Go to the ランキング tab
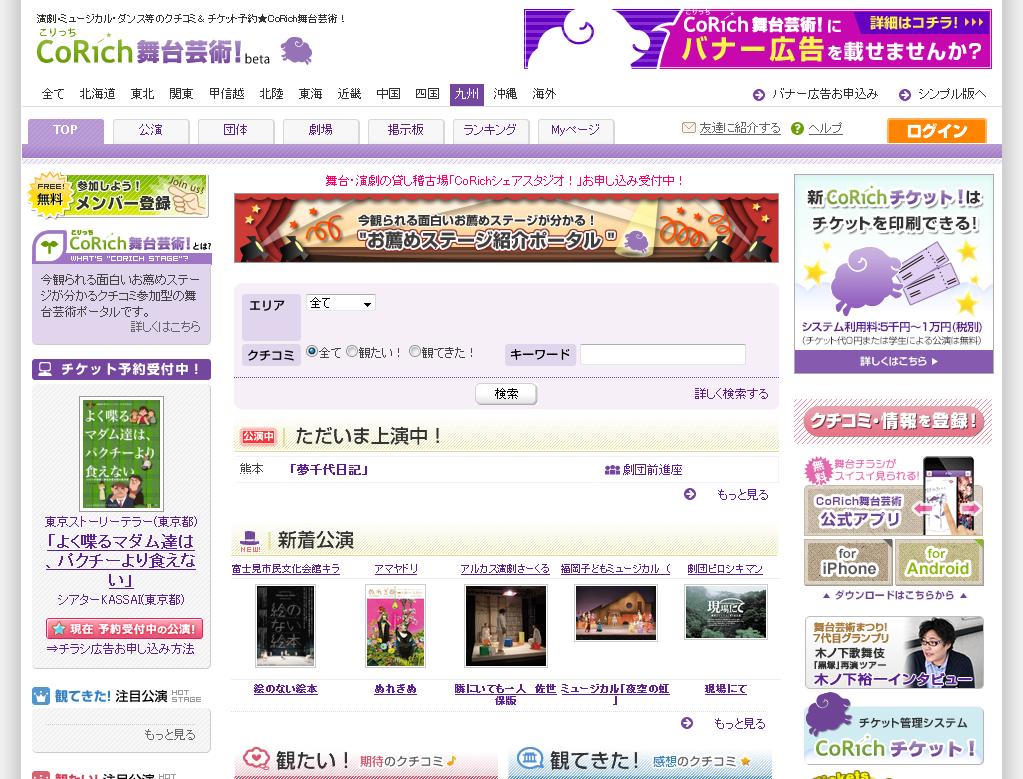The height and width of the screenshot is (779, 1023). coord(490,130)
